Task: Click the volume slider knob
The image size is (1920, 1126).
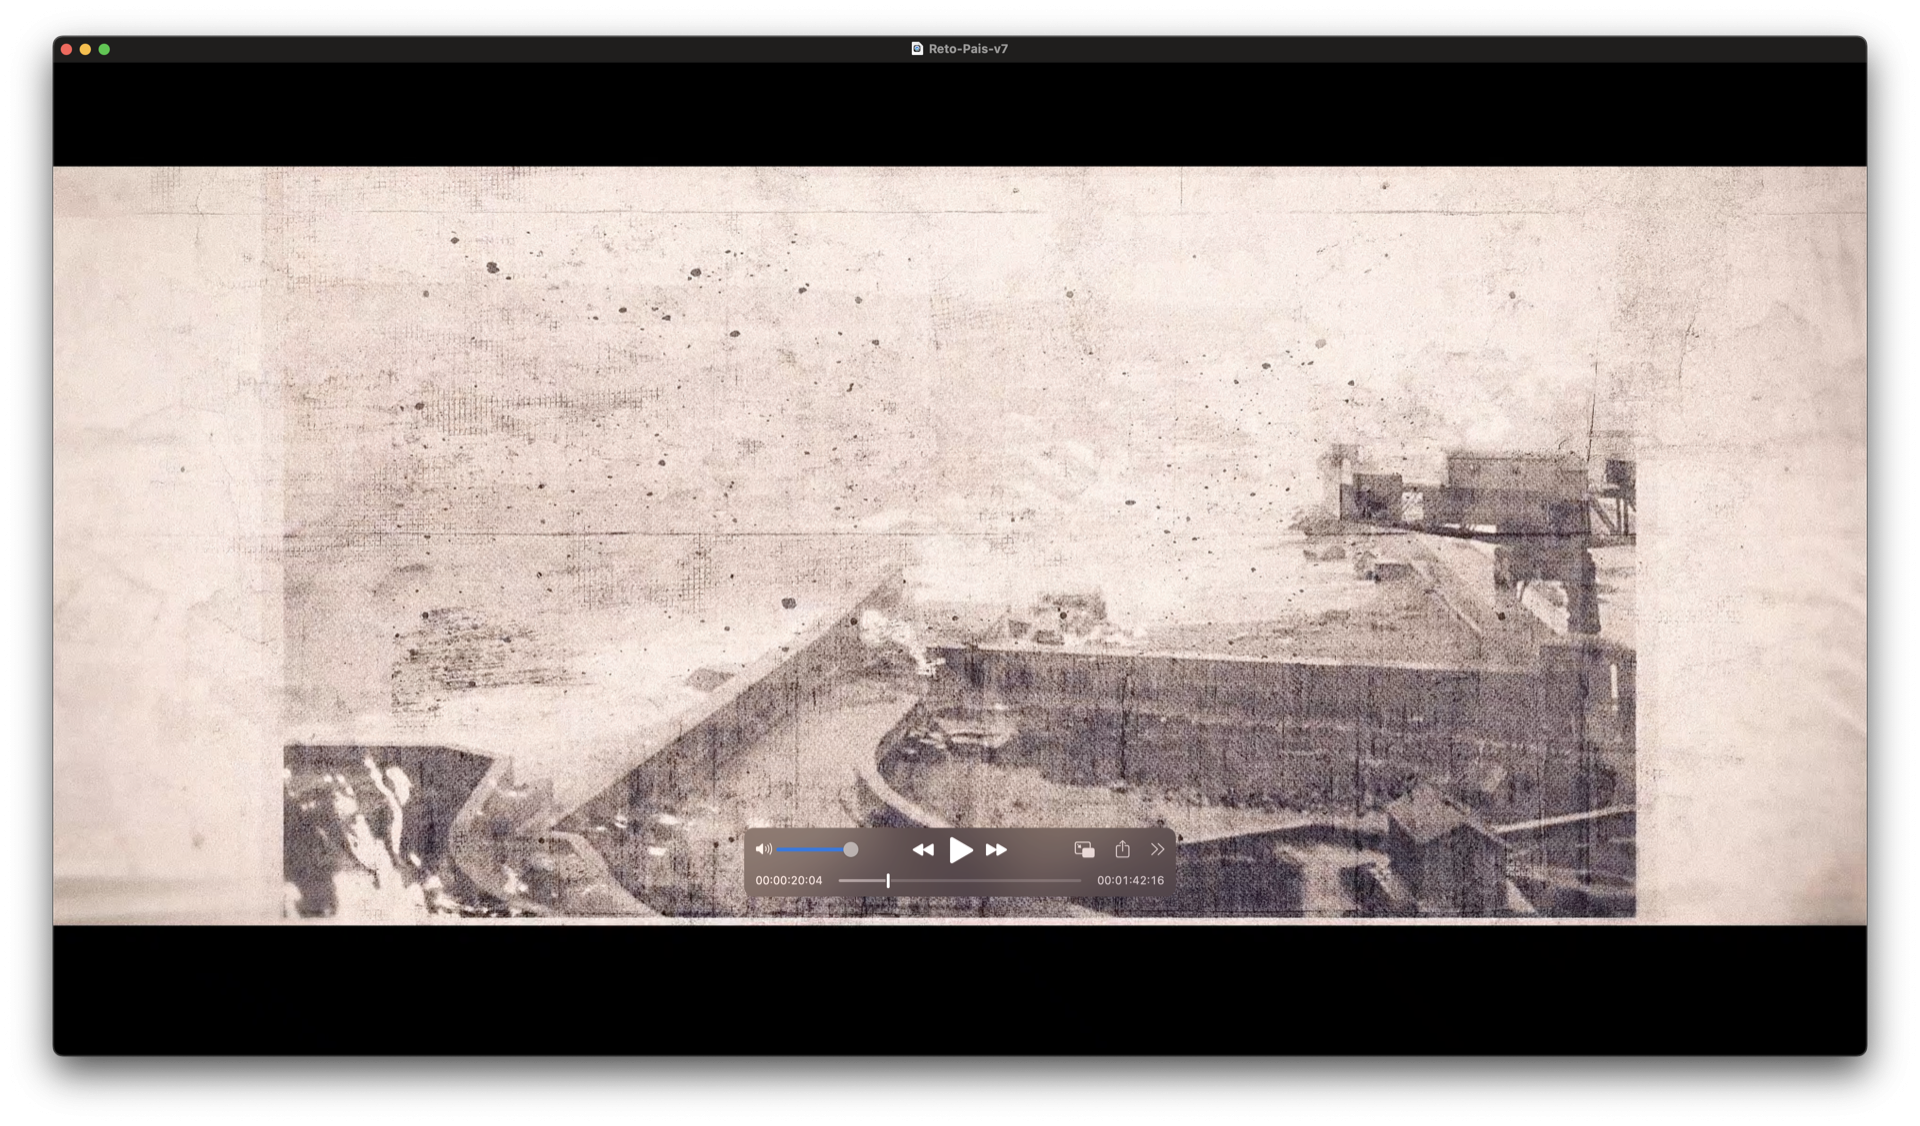Action: tap(850, 849)
